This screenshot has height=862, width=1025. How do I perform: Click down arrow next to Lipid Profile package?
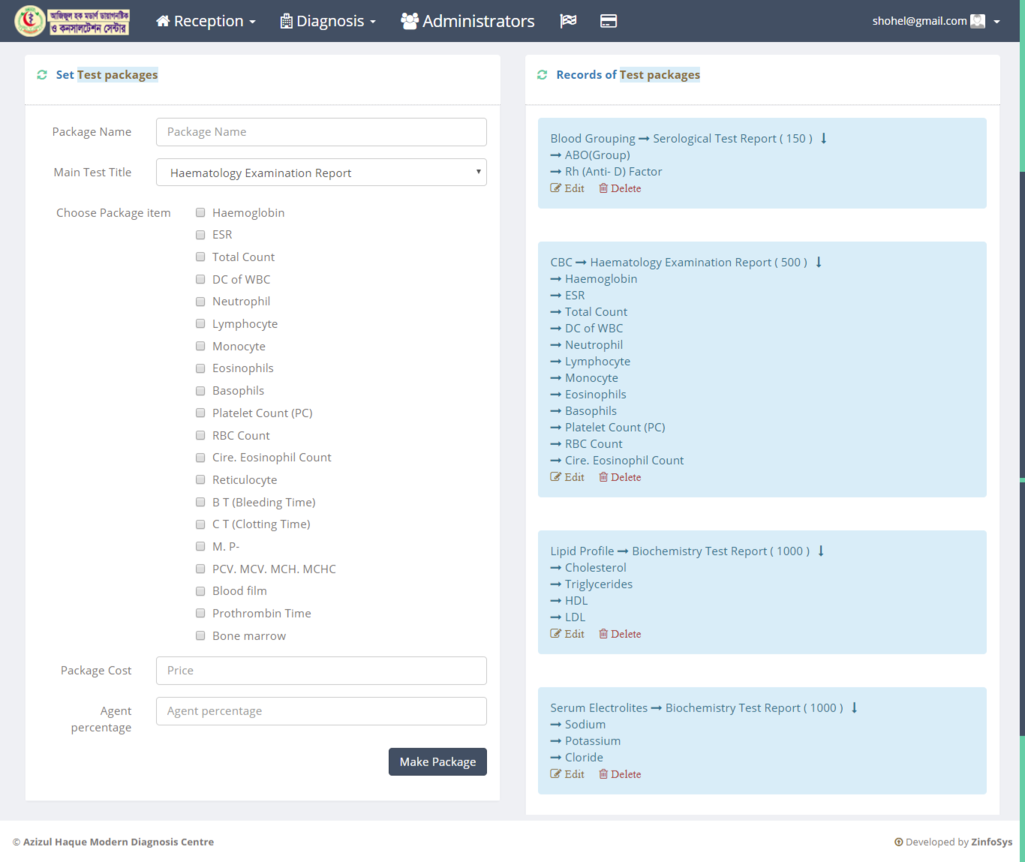coord(821,551)
